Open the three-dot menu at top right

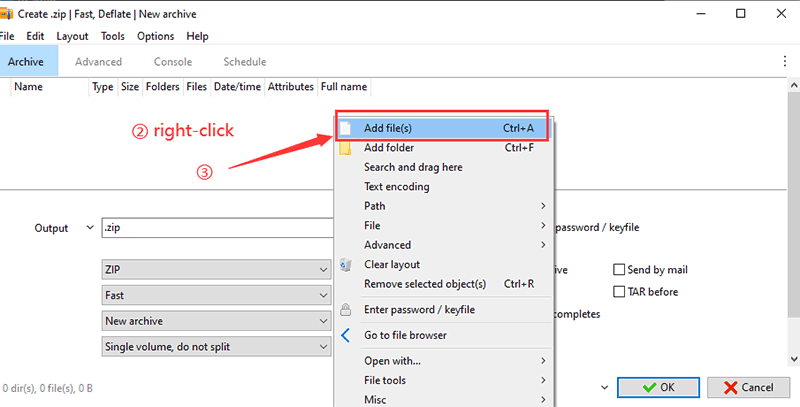785,62
